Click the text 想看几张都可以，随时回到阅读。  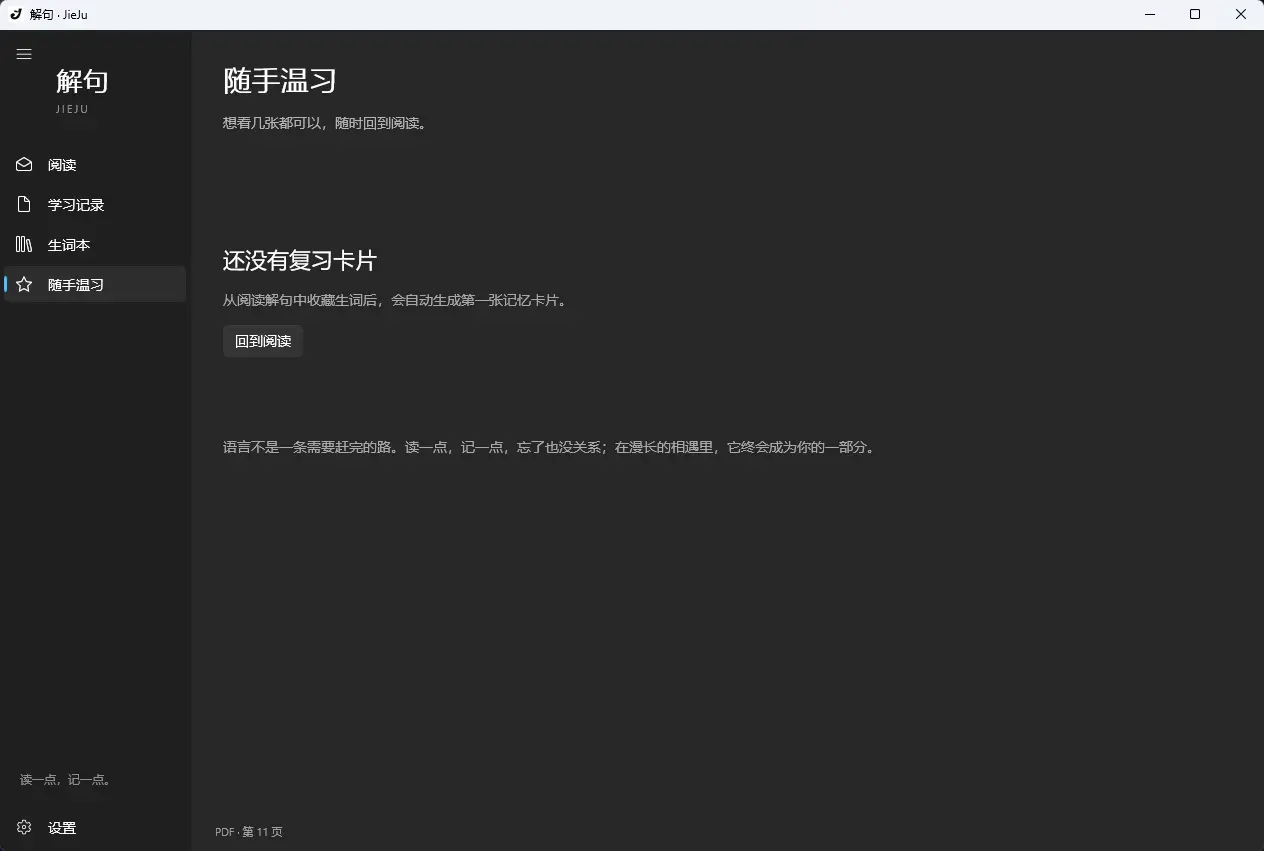pyautogui.click(x=325, y=124)
